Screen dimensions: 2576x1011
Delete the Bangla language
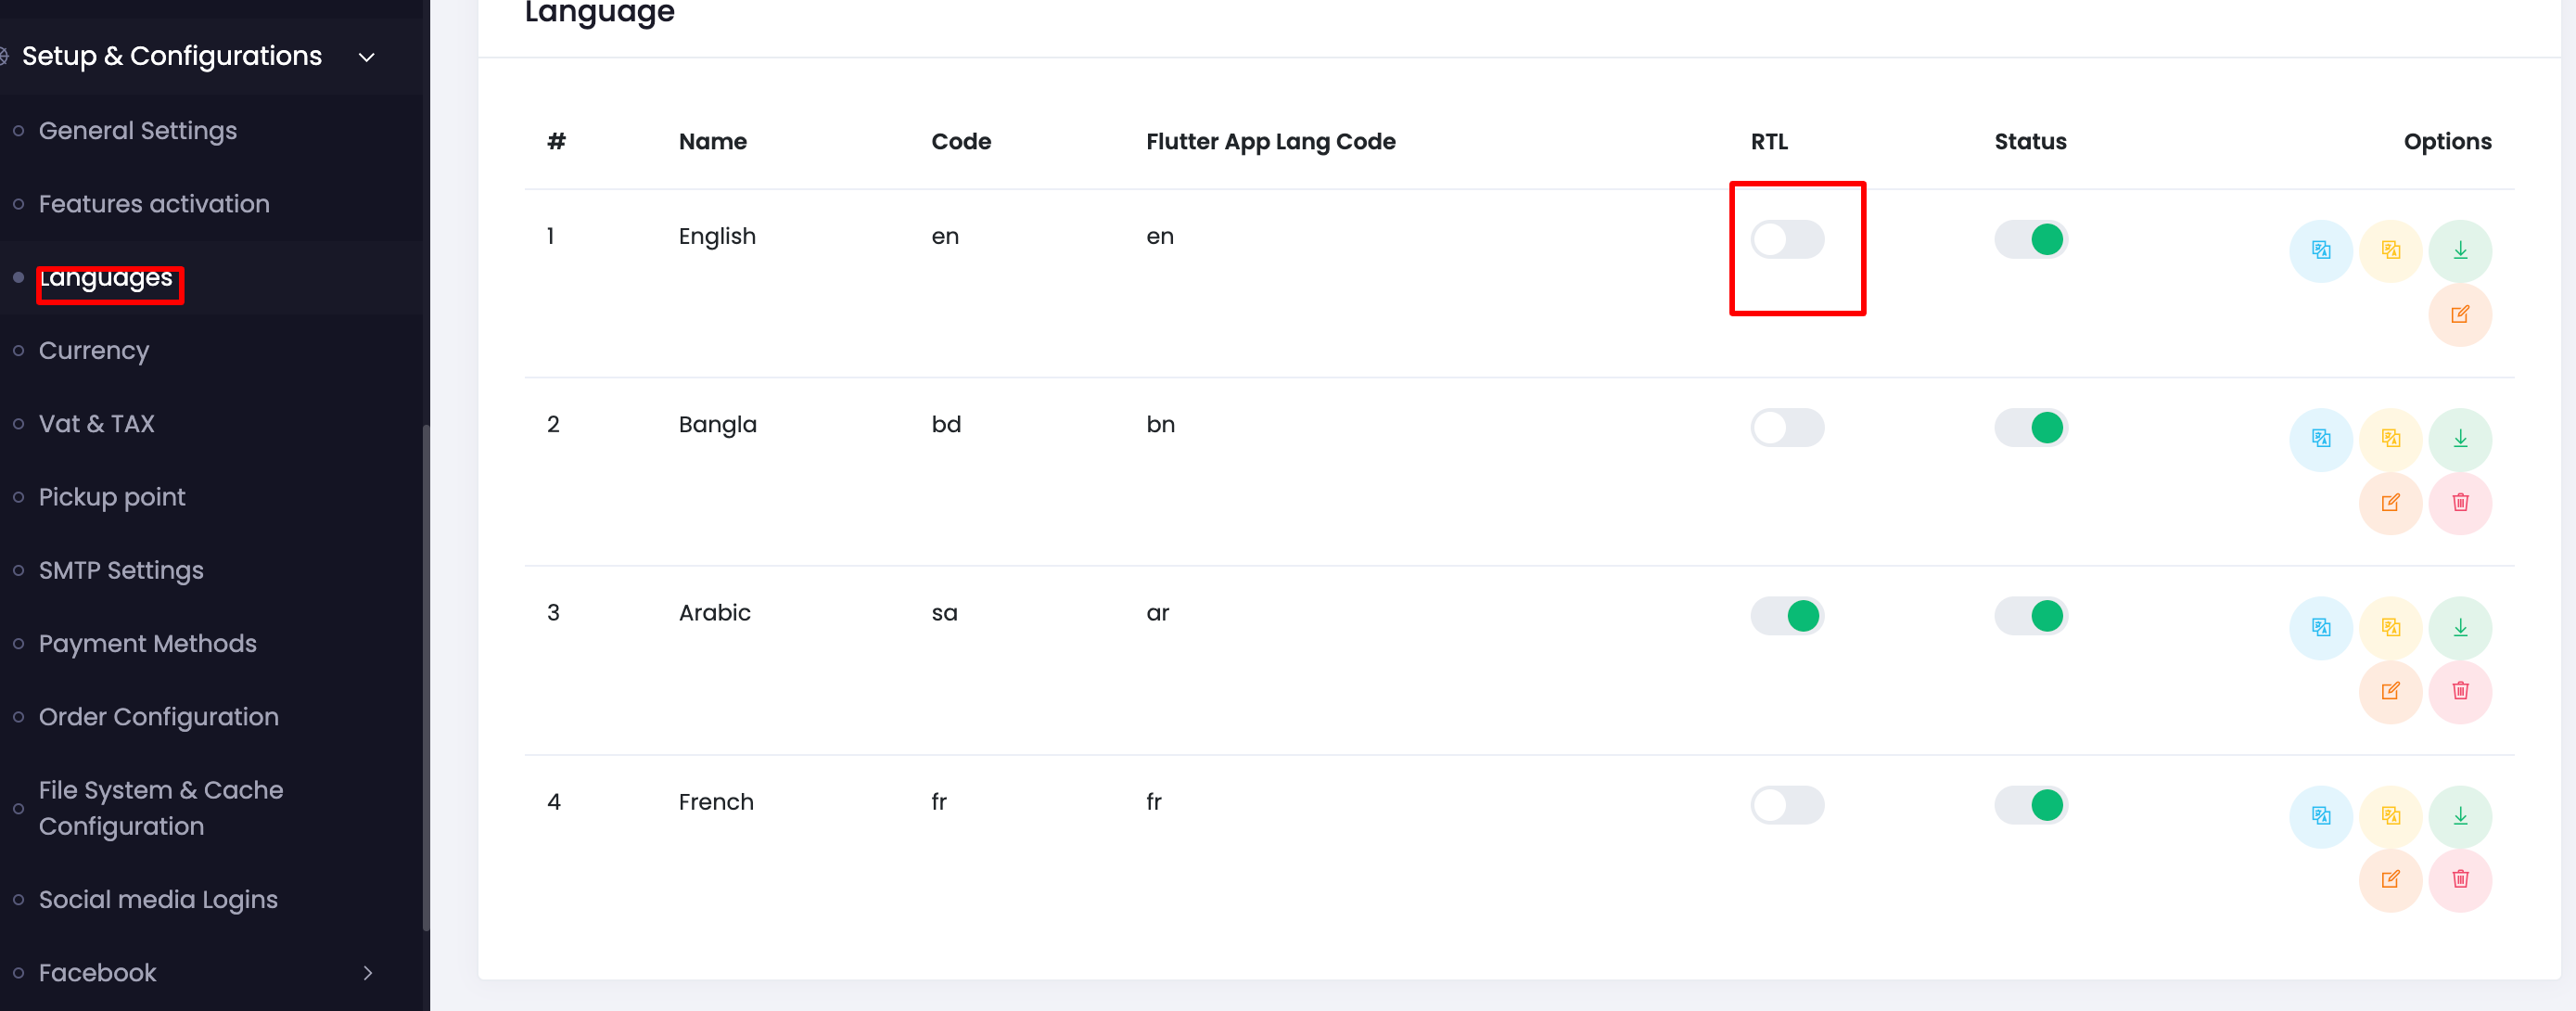[2460, 502]
